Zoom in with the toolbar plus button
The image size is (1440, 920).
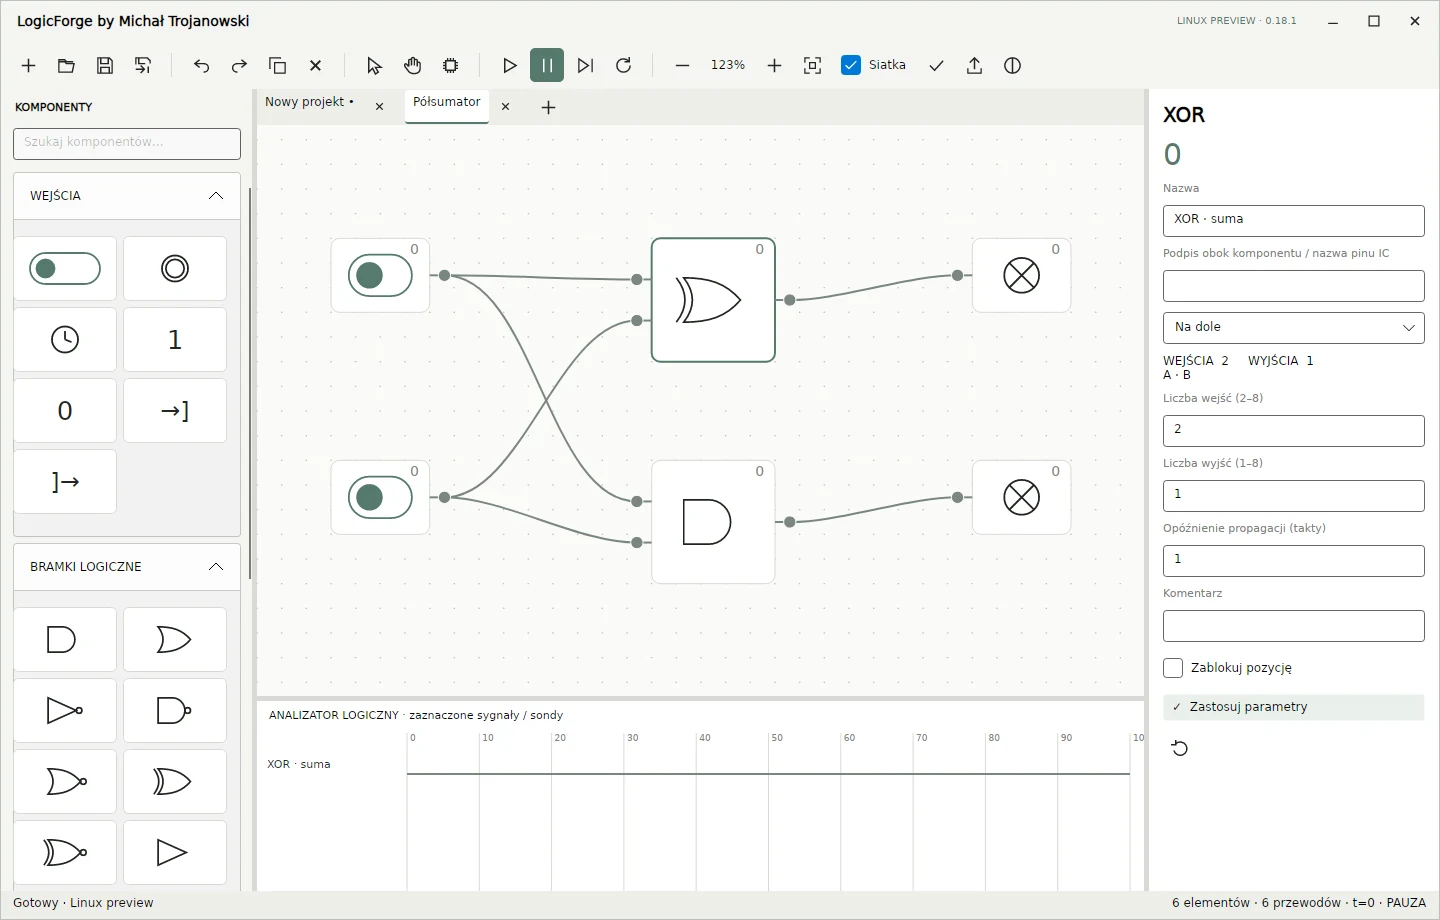tap(775, 66)
